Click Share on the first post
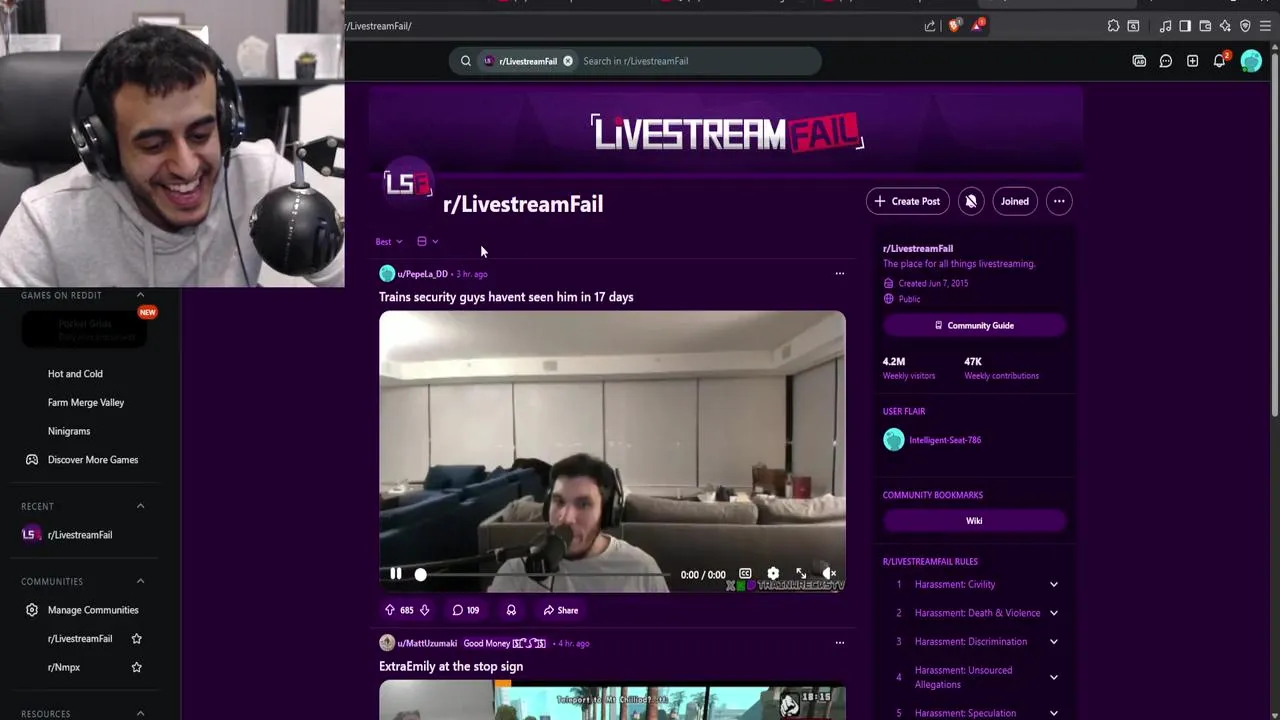This screenshot has width=1280, height=720. point(561,610)
